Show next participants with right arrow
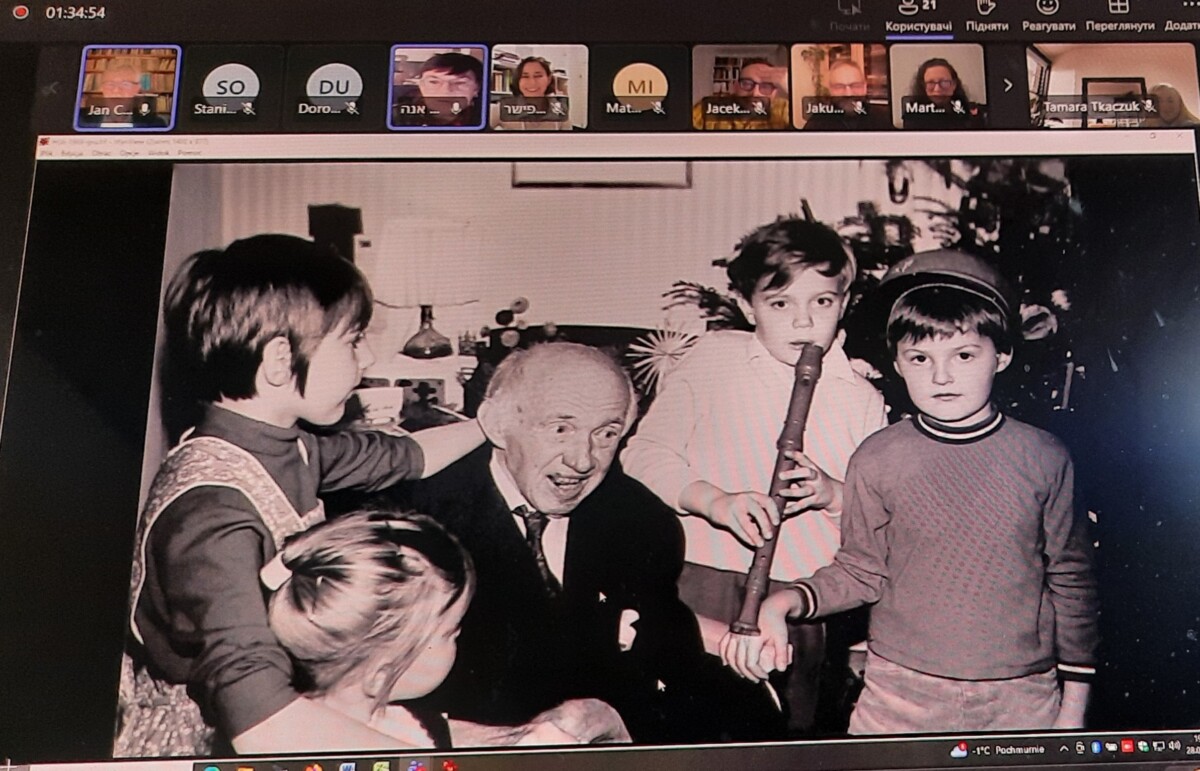This screenshot has height=771, width=1200. pyautogui.click(x=1007, y=86)
